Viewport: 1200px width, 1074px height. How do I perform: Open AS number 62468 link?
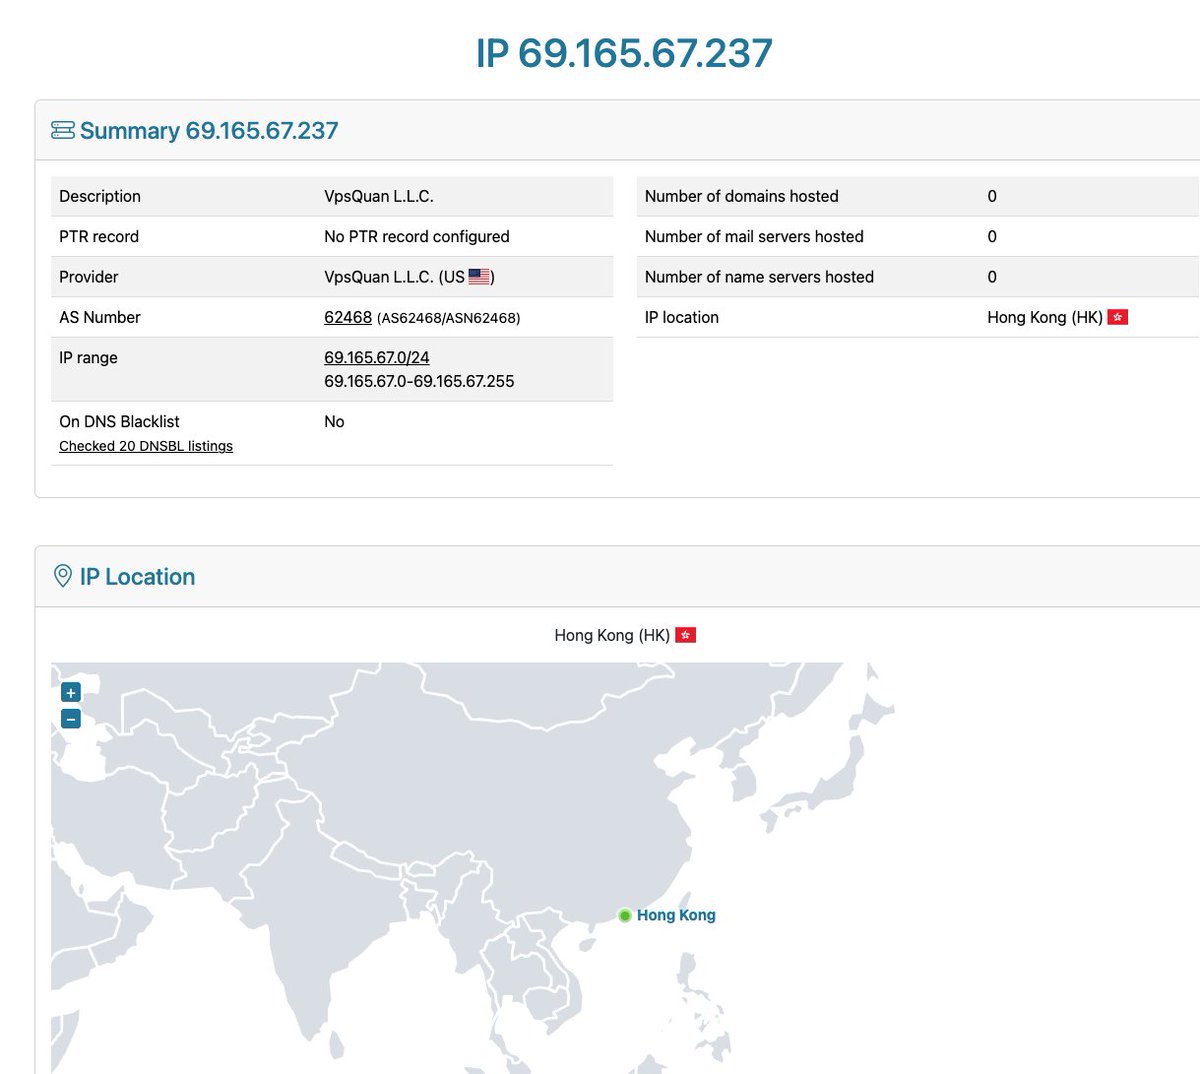pos(348,317)
